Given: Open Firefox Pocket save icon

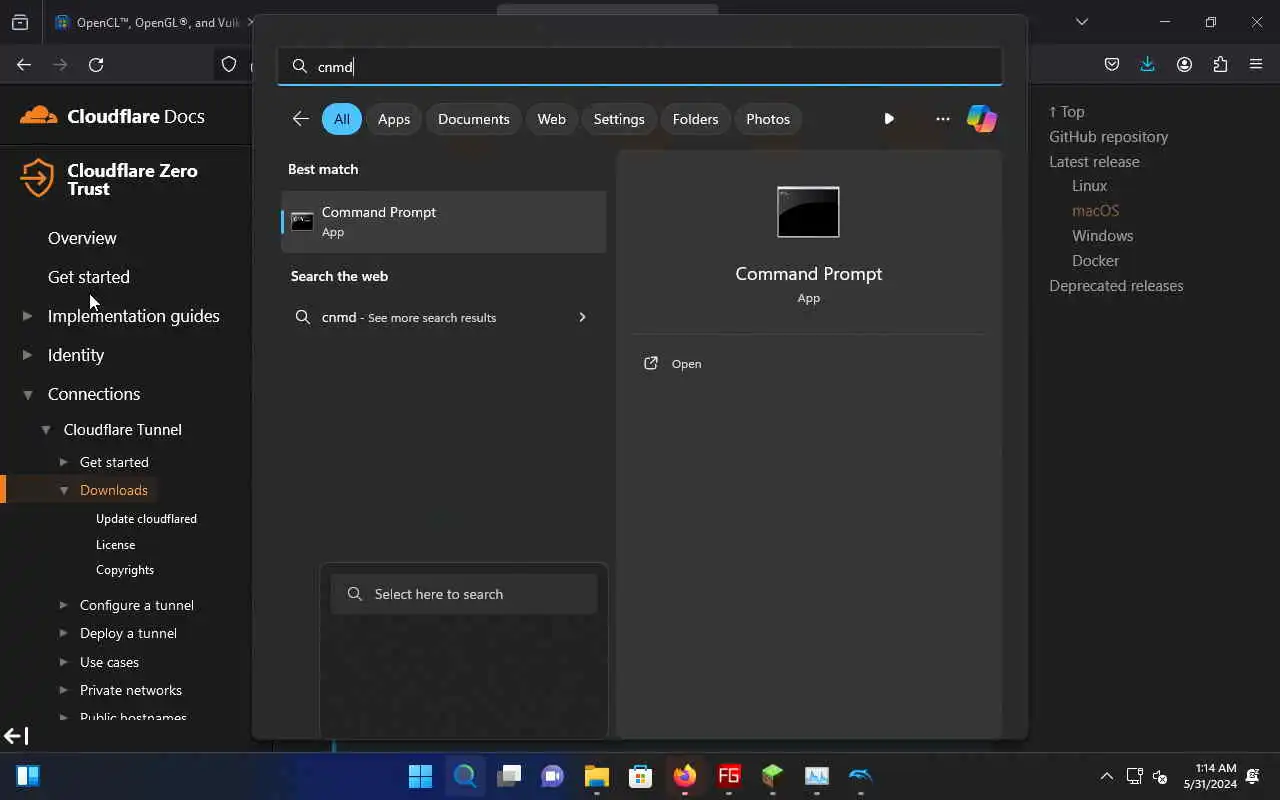Looking at the screenshot, I should point(1111,64).
